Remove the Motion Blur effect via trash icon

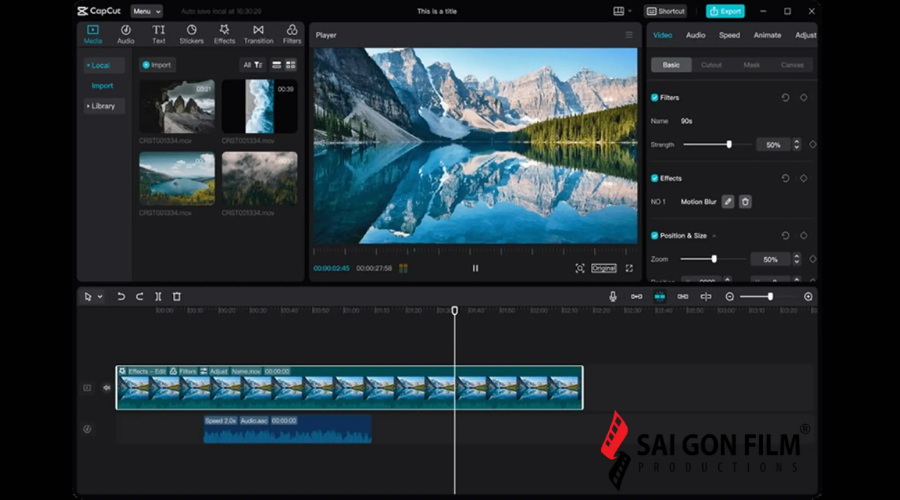745,202
